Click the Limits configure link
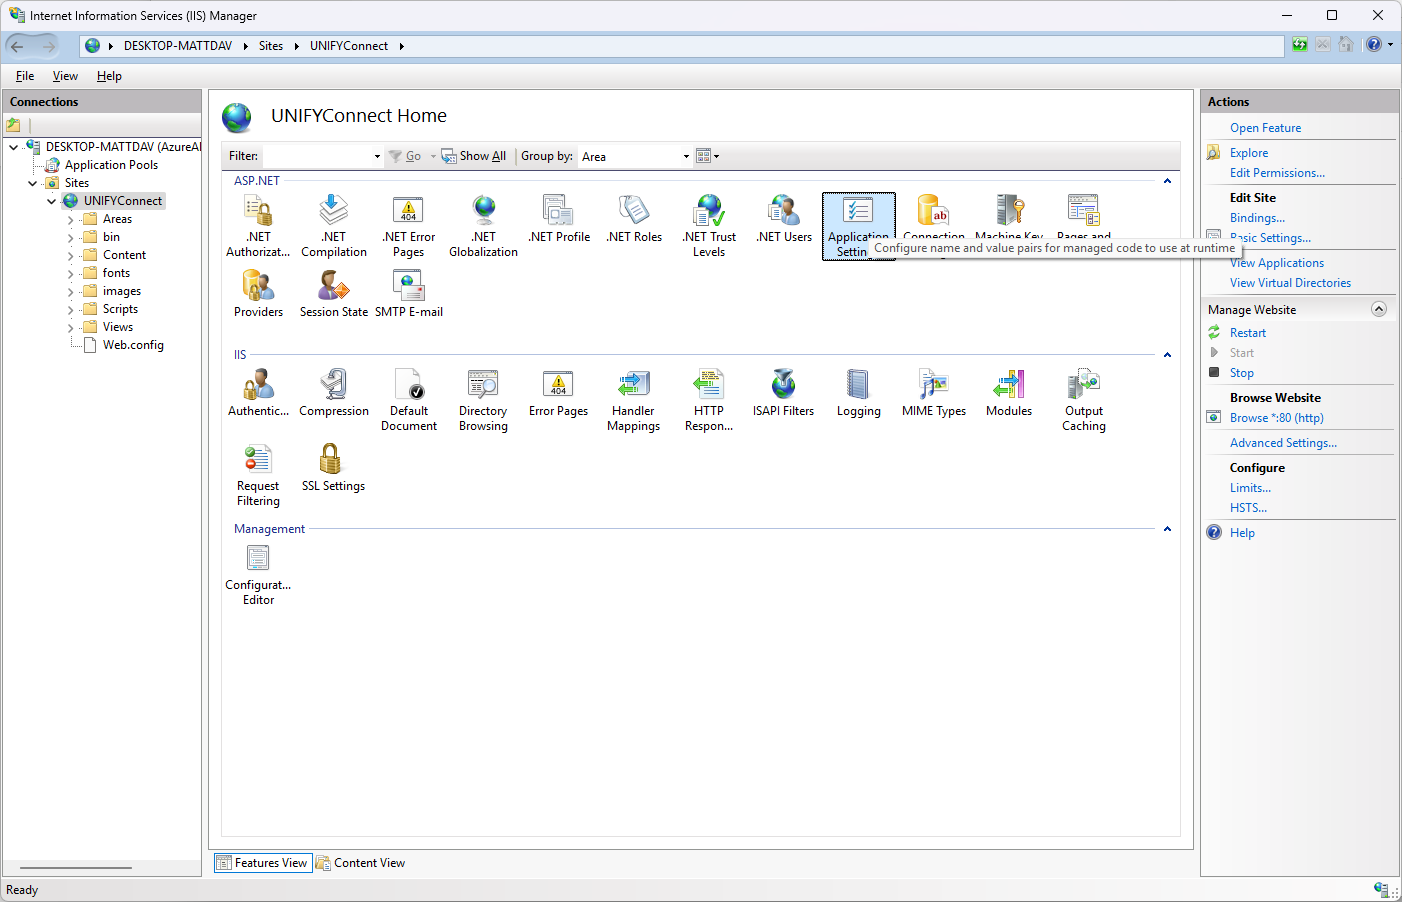The height and width of the screenshot is (902, 1402). (1250, 488)
